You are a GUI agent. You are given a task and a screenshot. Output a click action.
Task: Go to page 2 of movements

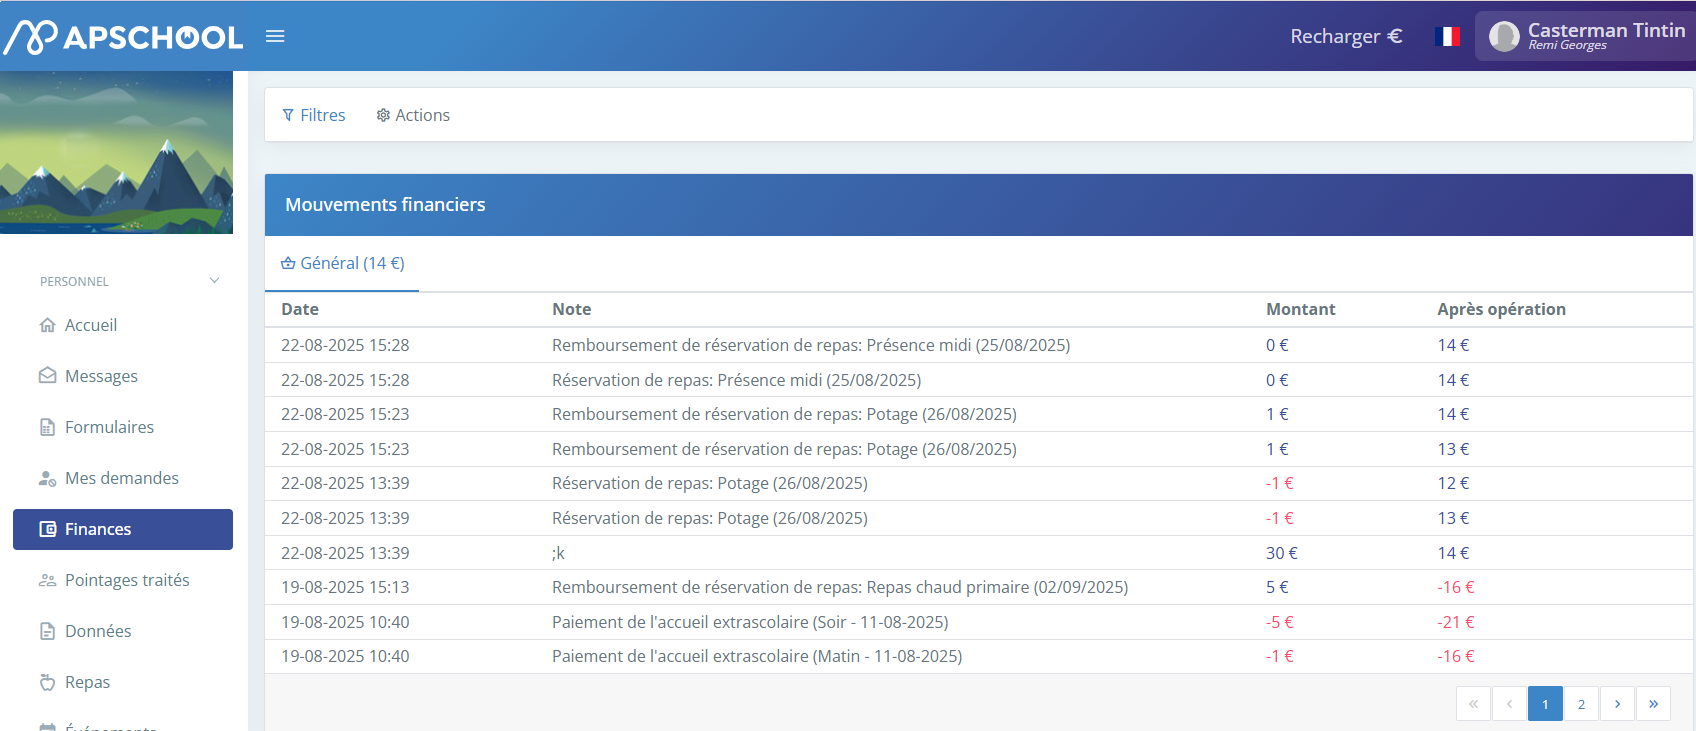click(x=1581, y=704)
